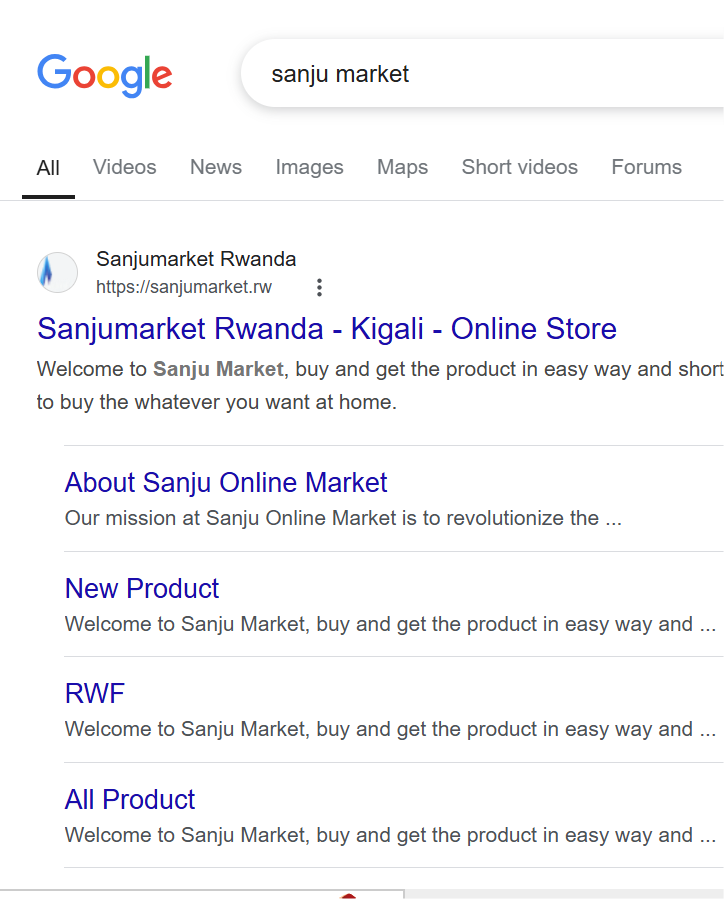Viewport: 724px width, 899px height.
Task: Switch to the Maps tab
Action: pos(402,167)
